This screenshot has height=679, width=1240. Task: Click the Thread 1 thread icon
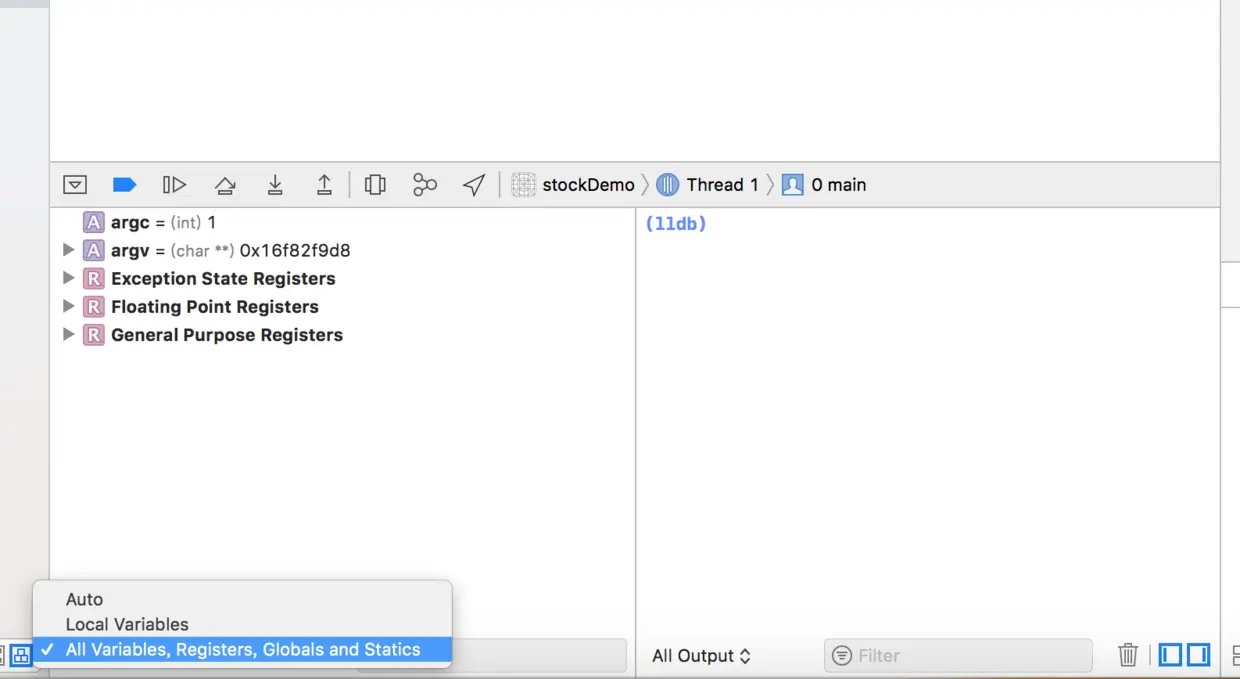point(668,185)
